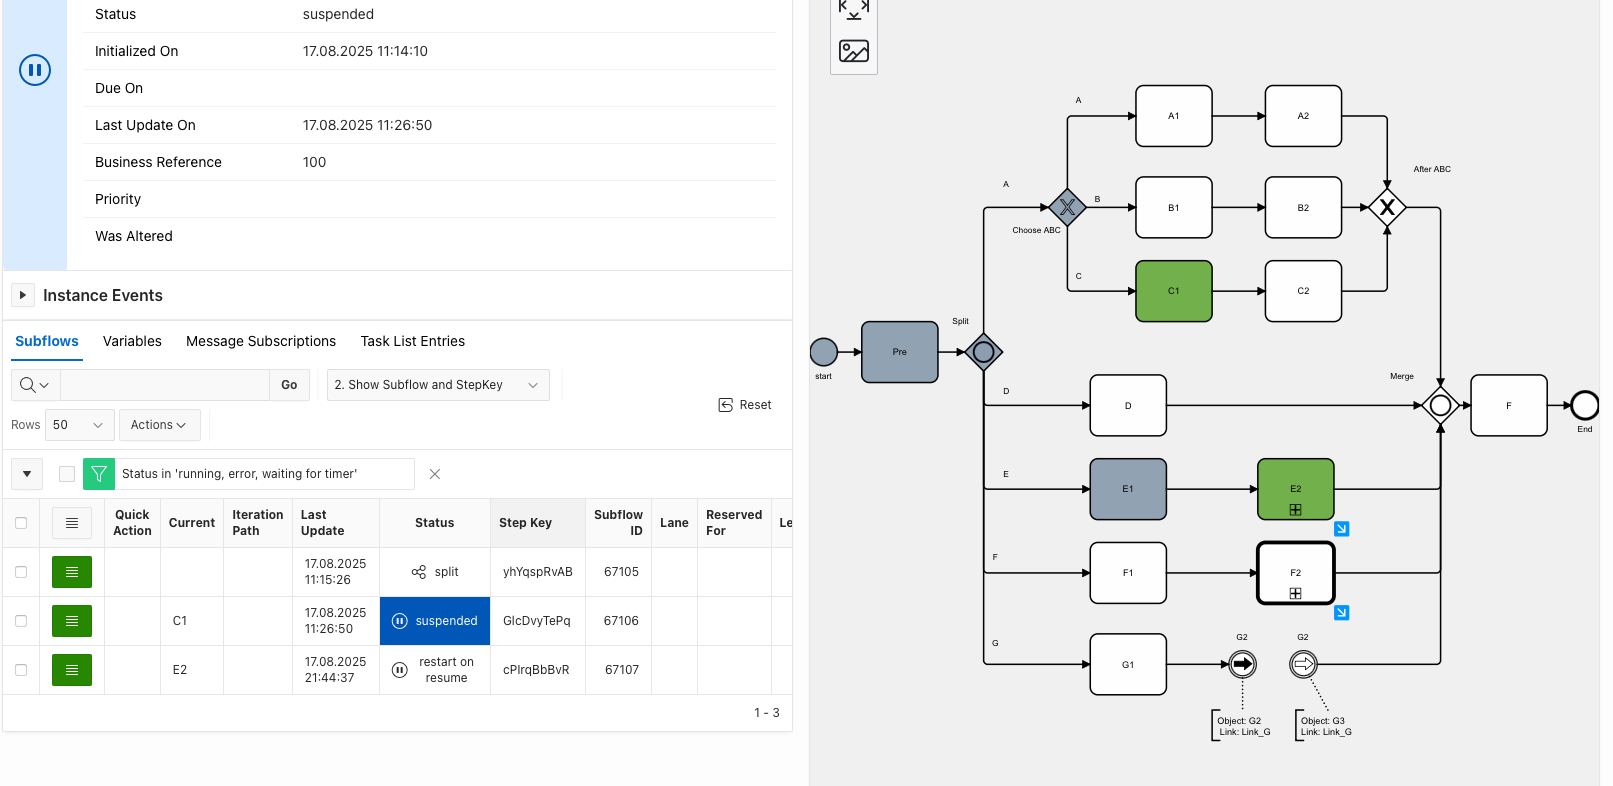
Task: Open the drilldown arrow below F2 task
Action: [1342, 613]
